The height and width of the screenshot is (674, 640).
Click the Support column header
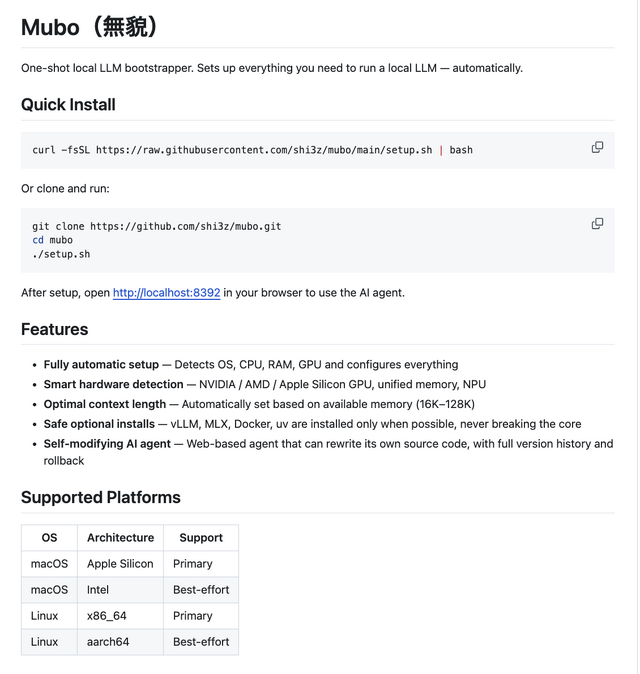point(201,538)
